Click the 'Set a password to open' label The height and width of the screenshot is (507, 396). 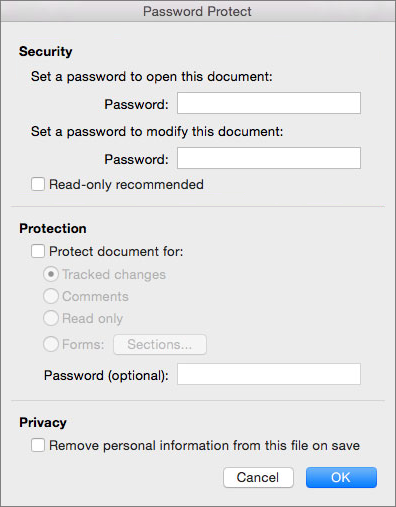click(152, 77)
